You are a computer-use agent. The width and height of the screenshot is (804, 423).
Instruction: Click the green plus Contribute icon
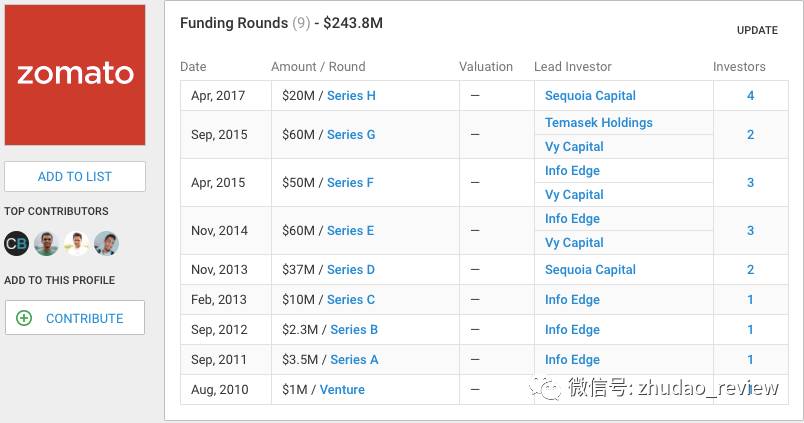click(x=24, y=318)
